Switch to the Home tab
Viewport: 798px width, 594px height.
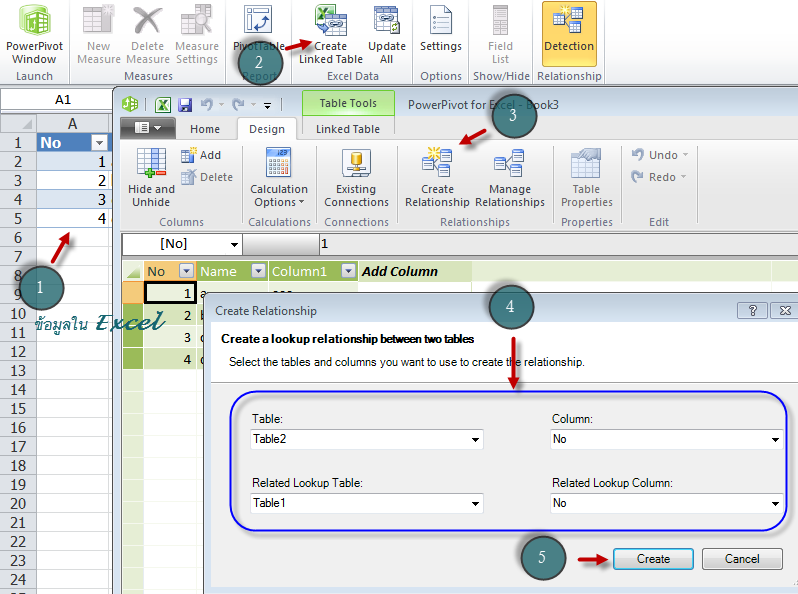[205, 129]
